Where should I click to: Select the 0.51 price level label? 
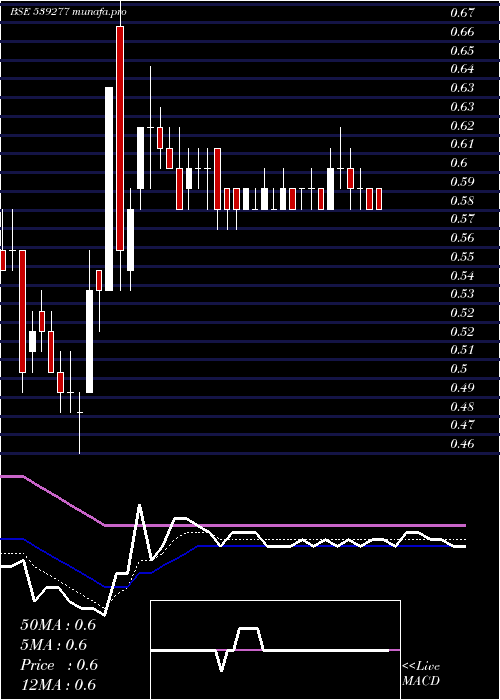point(462,350)
